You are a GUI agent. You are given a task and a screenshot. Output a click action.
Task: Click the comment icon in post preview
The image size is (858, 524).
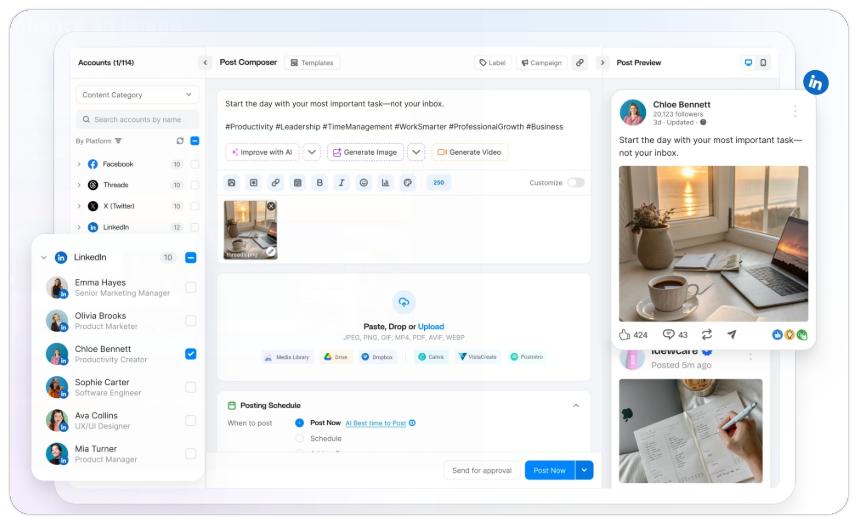(x=668, y=334)
